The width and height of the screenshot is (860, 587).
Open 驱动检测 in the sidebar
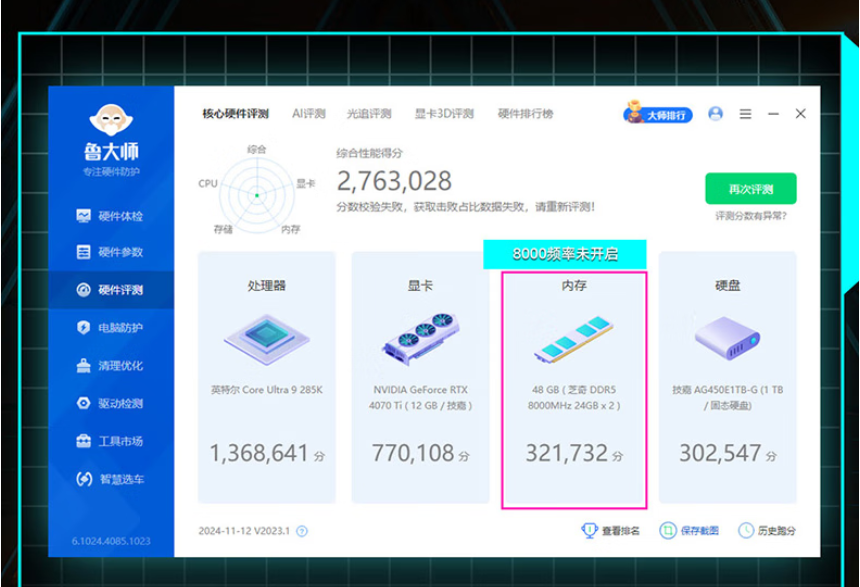[110, 403]
